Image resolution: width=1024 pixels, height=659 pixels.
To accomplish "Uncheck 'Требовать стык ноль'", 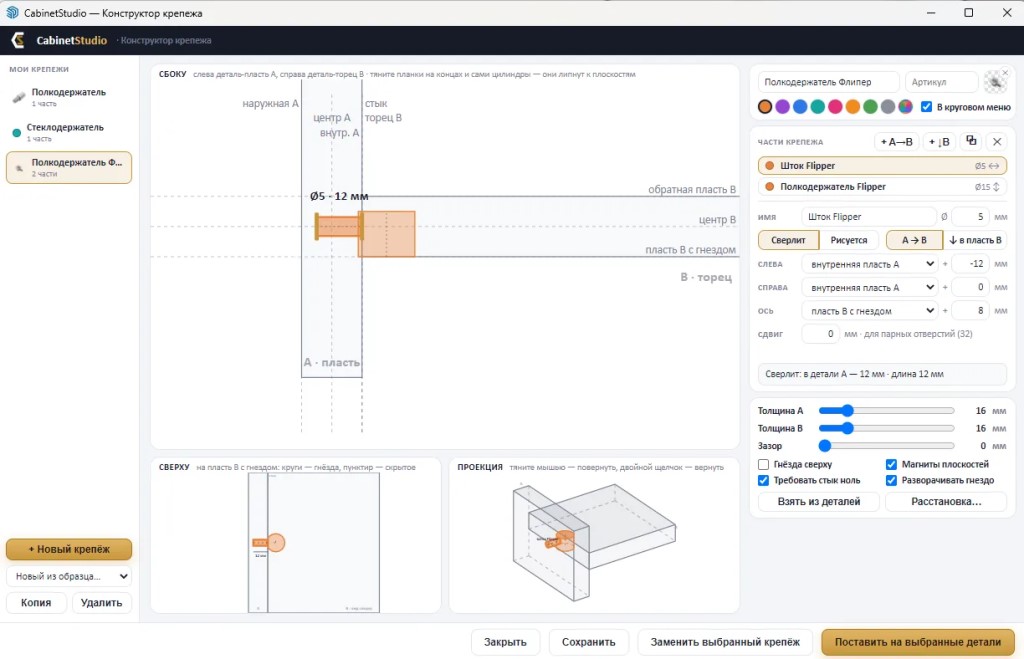I will [x=763, y=481].
